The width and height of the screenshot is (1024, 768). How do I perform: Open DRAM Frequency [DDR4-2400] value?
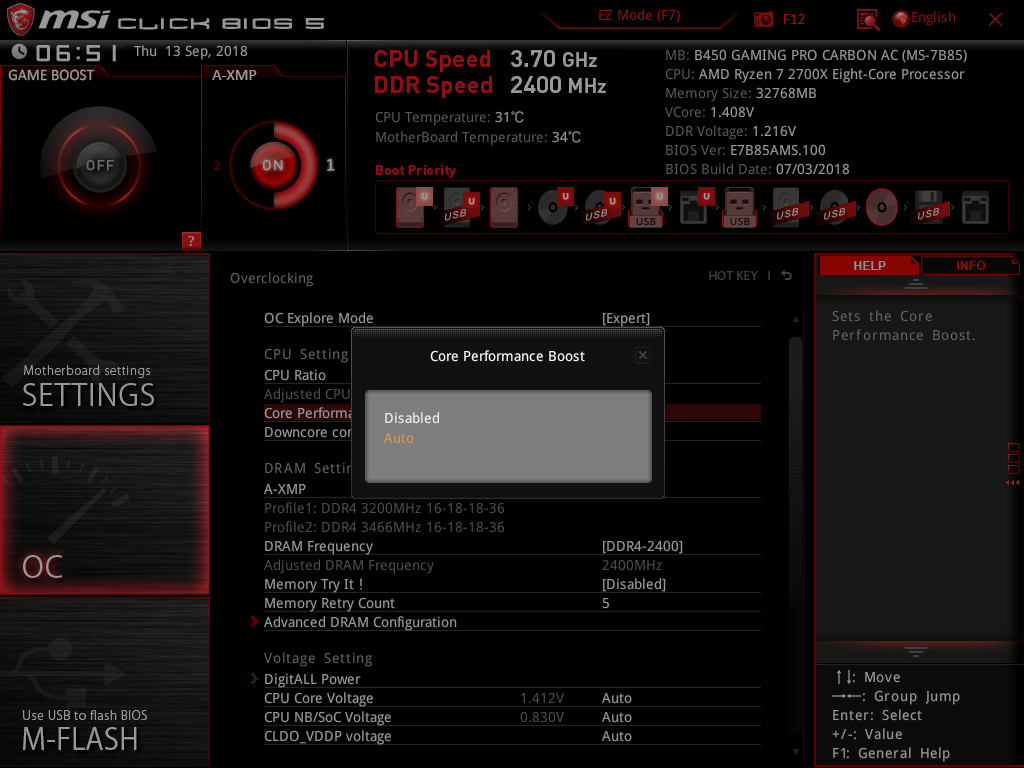click(642, 546)
